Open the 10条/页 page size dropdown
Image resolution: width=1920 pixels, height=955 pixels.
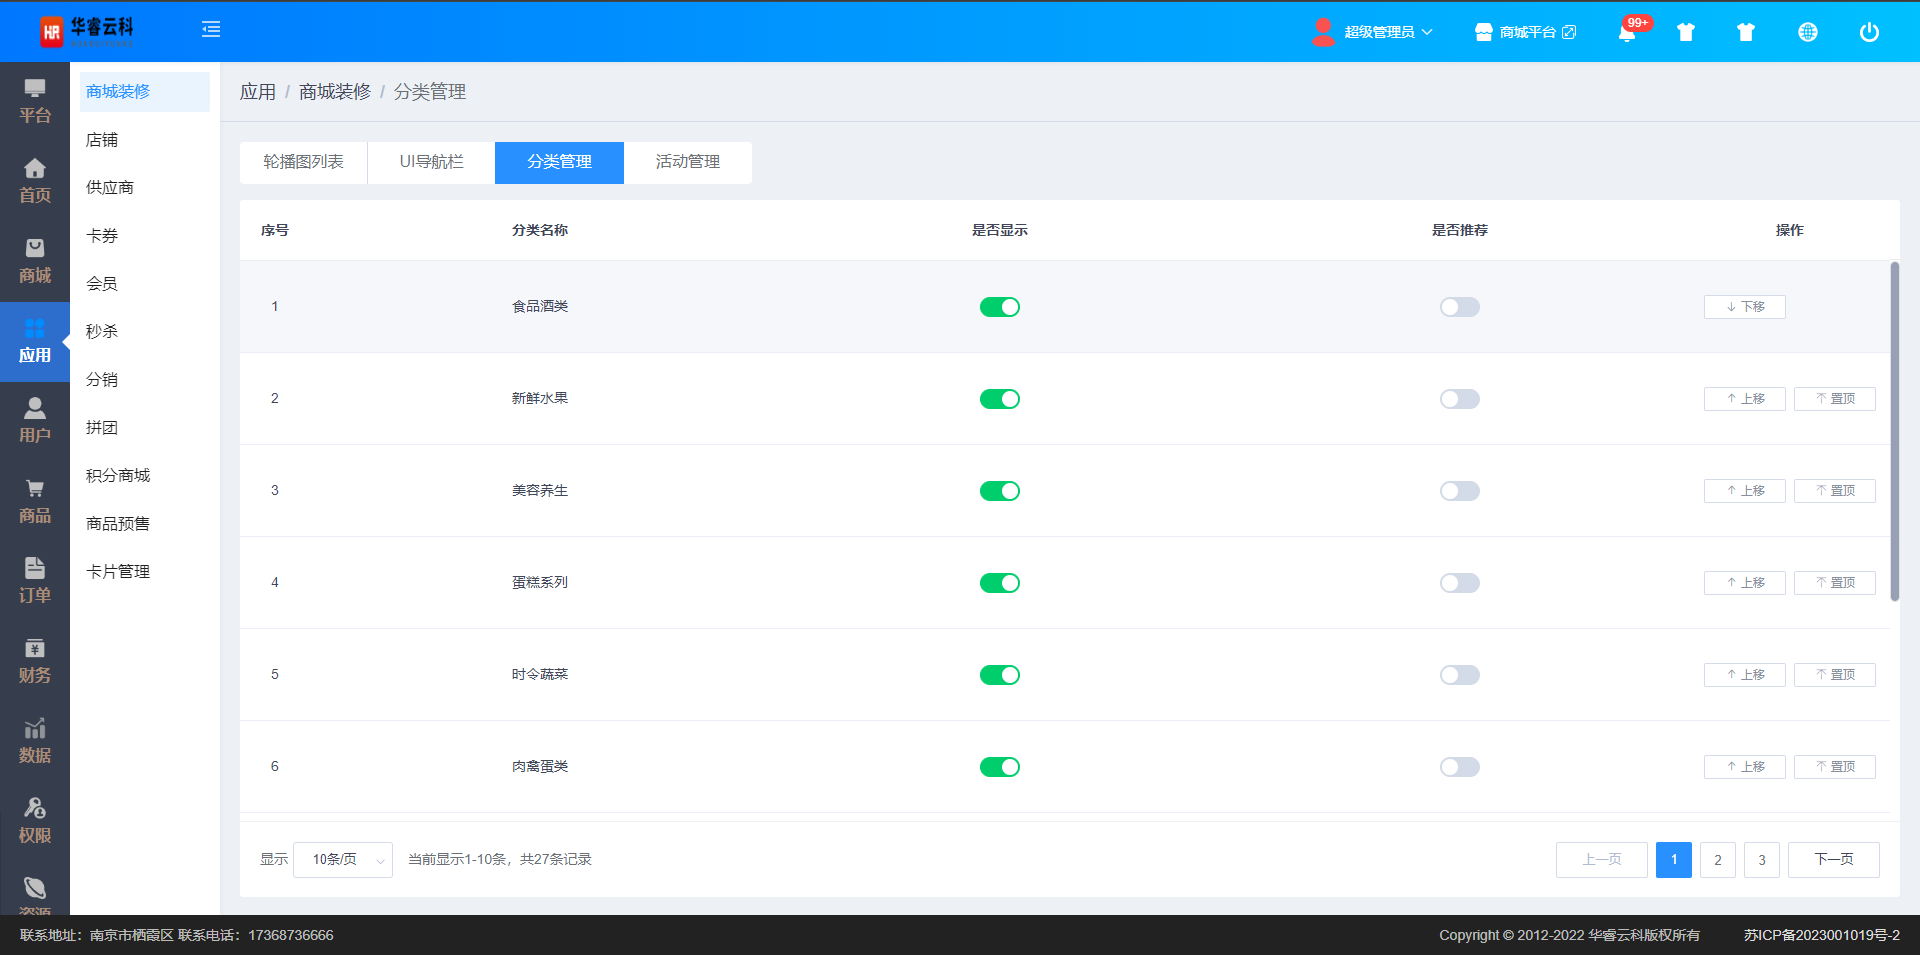343,860
